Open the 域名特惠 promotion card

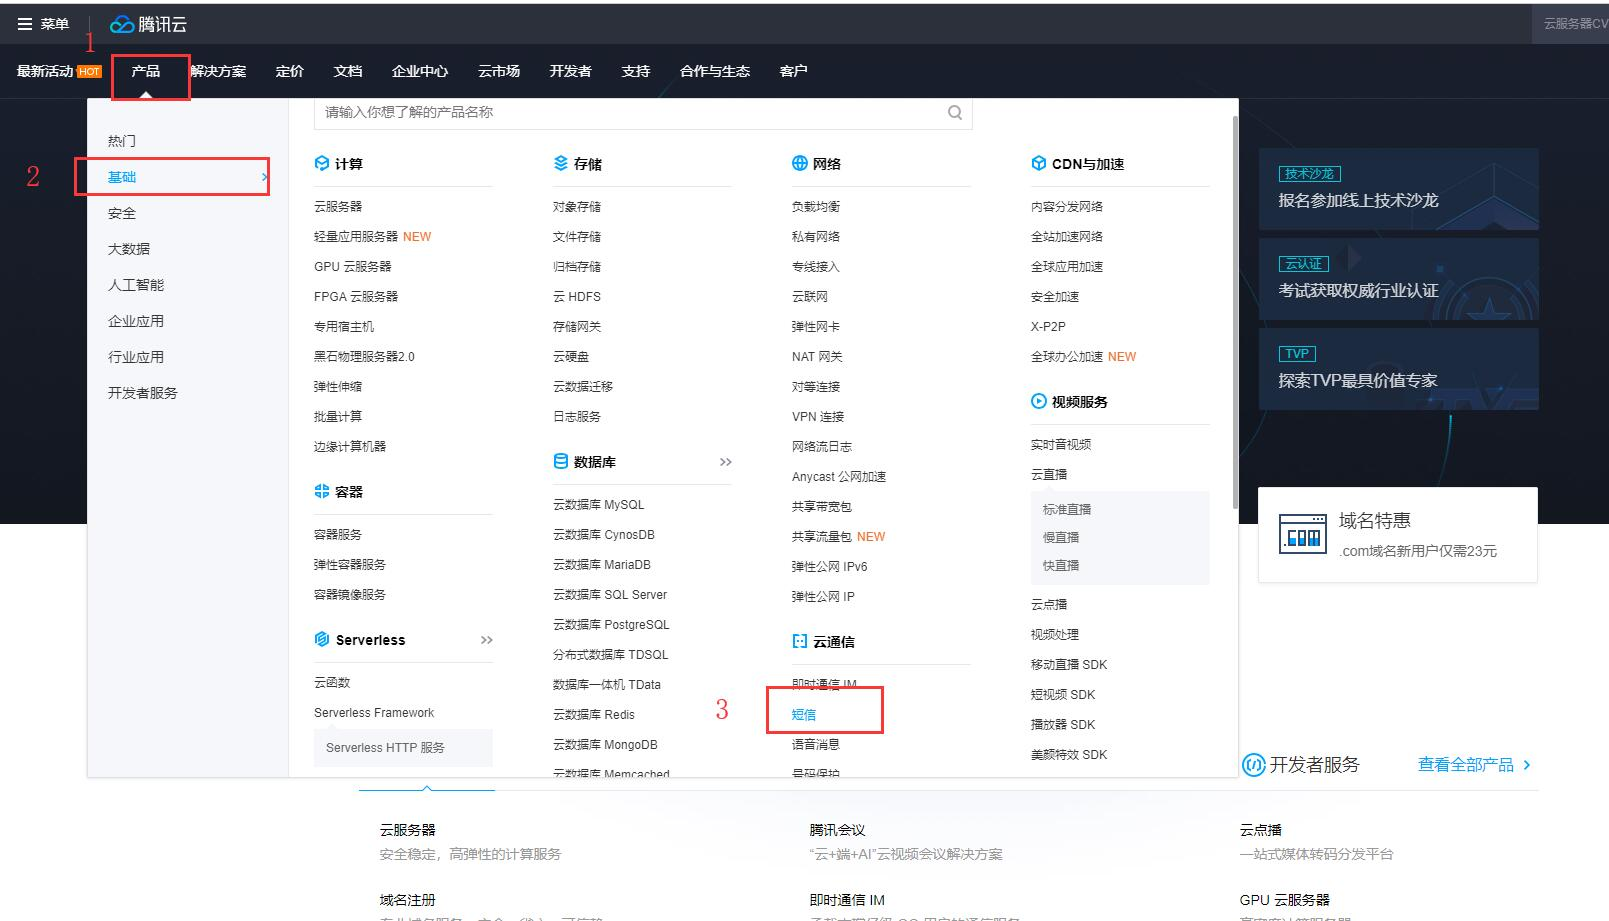point(1397,534)
